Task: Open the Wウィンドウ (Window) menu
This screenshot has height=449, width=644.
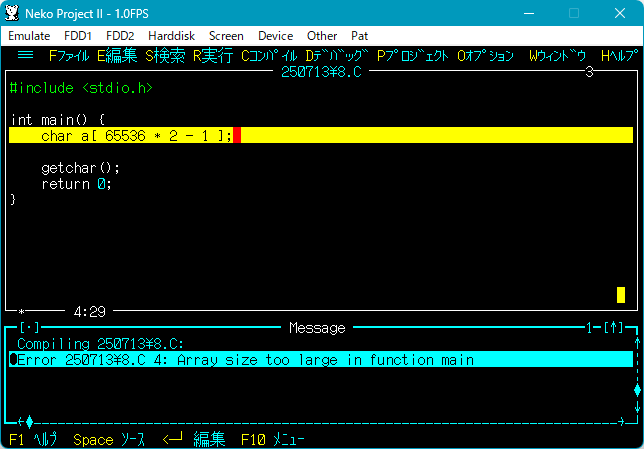Action: click(557, 55)
